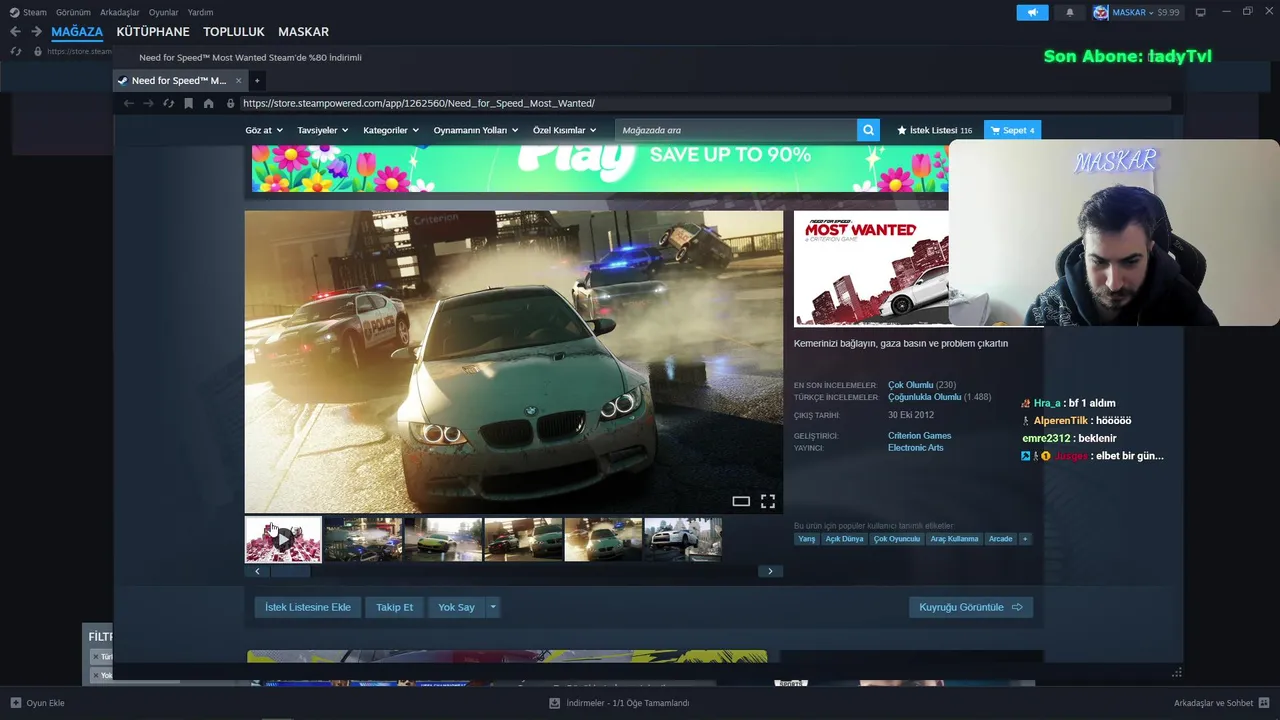
Task: Open the Electronic Arts publisher link
Action: (915, 448)
